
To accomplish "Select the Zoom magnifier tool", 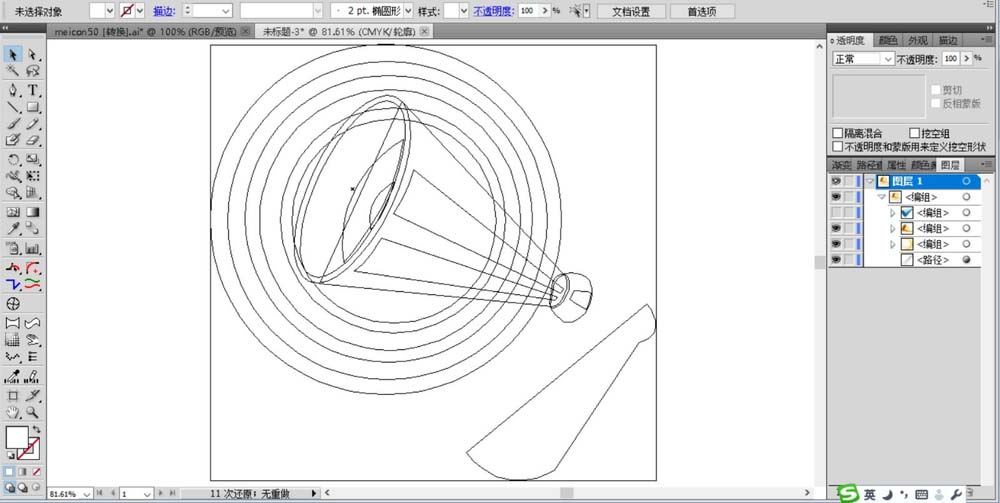I will click(33, 412).
